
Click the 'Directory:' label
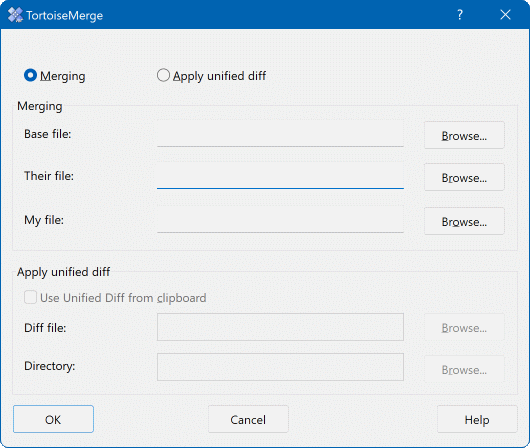(x=49, y=366)
